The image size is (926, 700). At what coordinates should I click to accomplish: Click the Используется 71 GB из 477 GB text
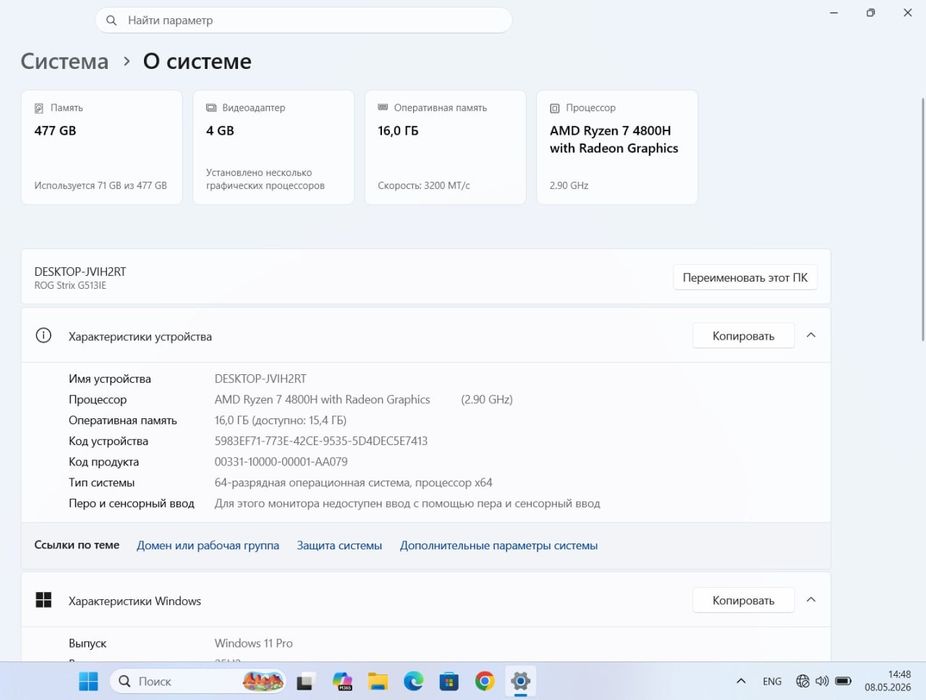[100, 185]
